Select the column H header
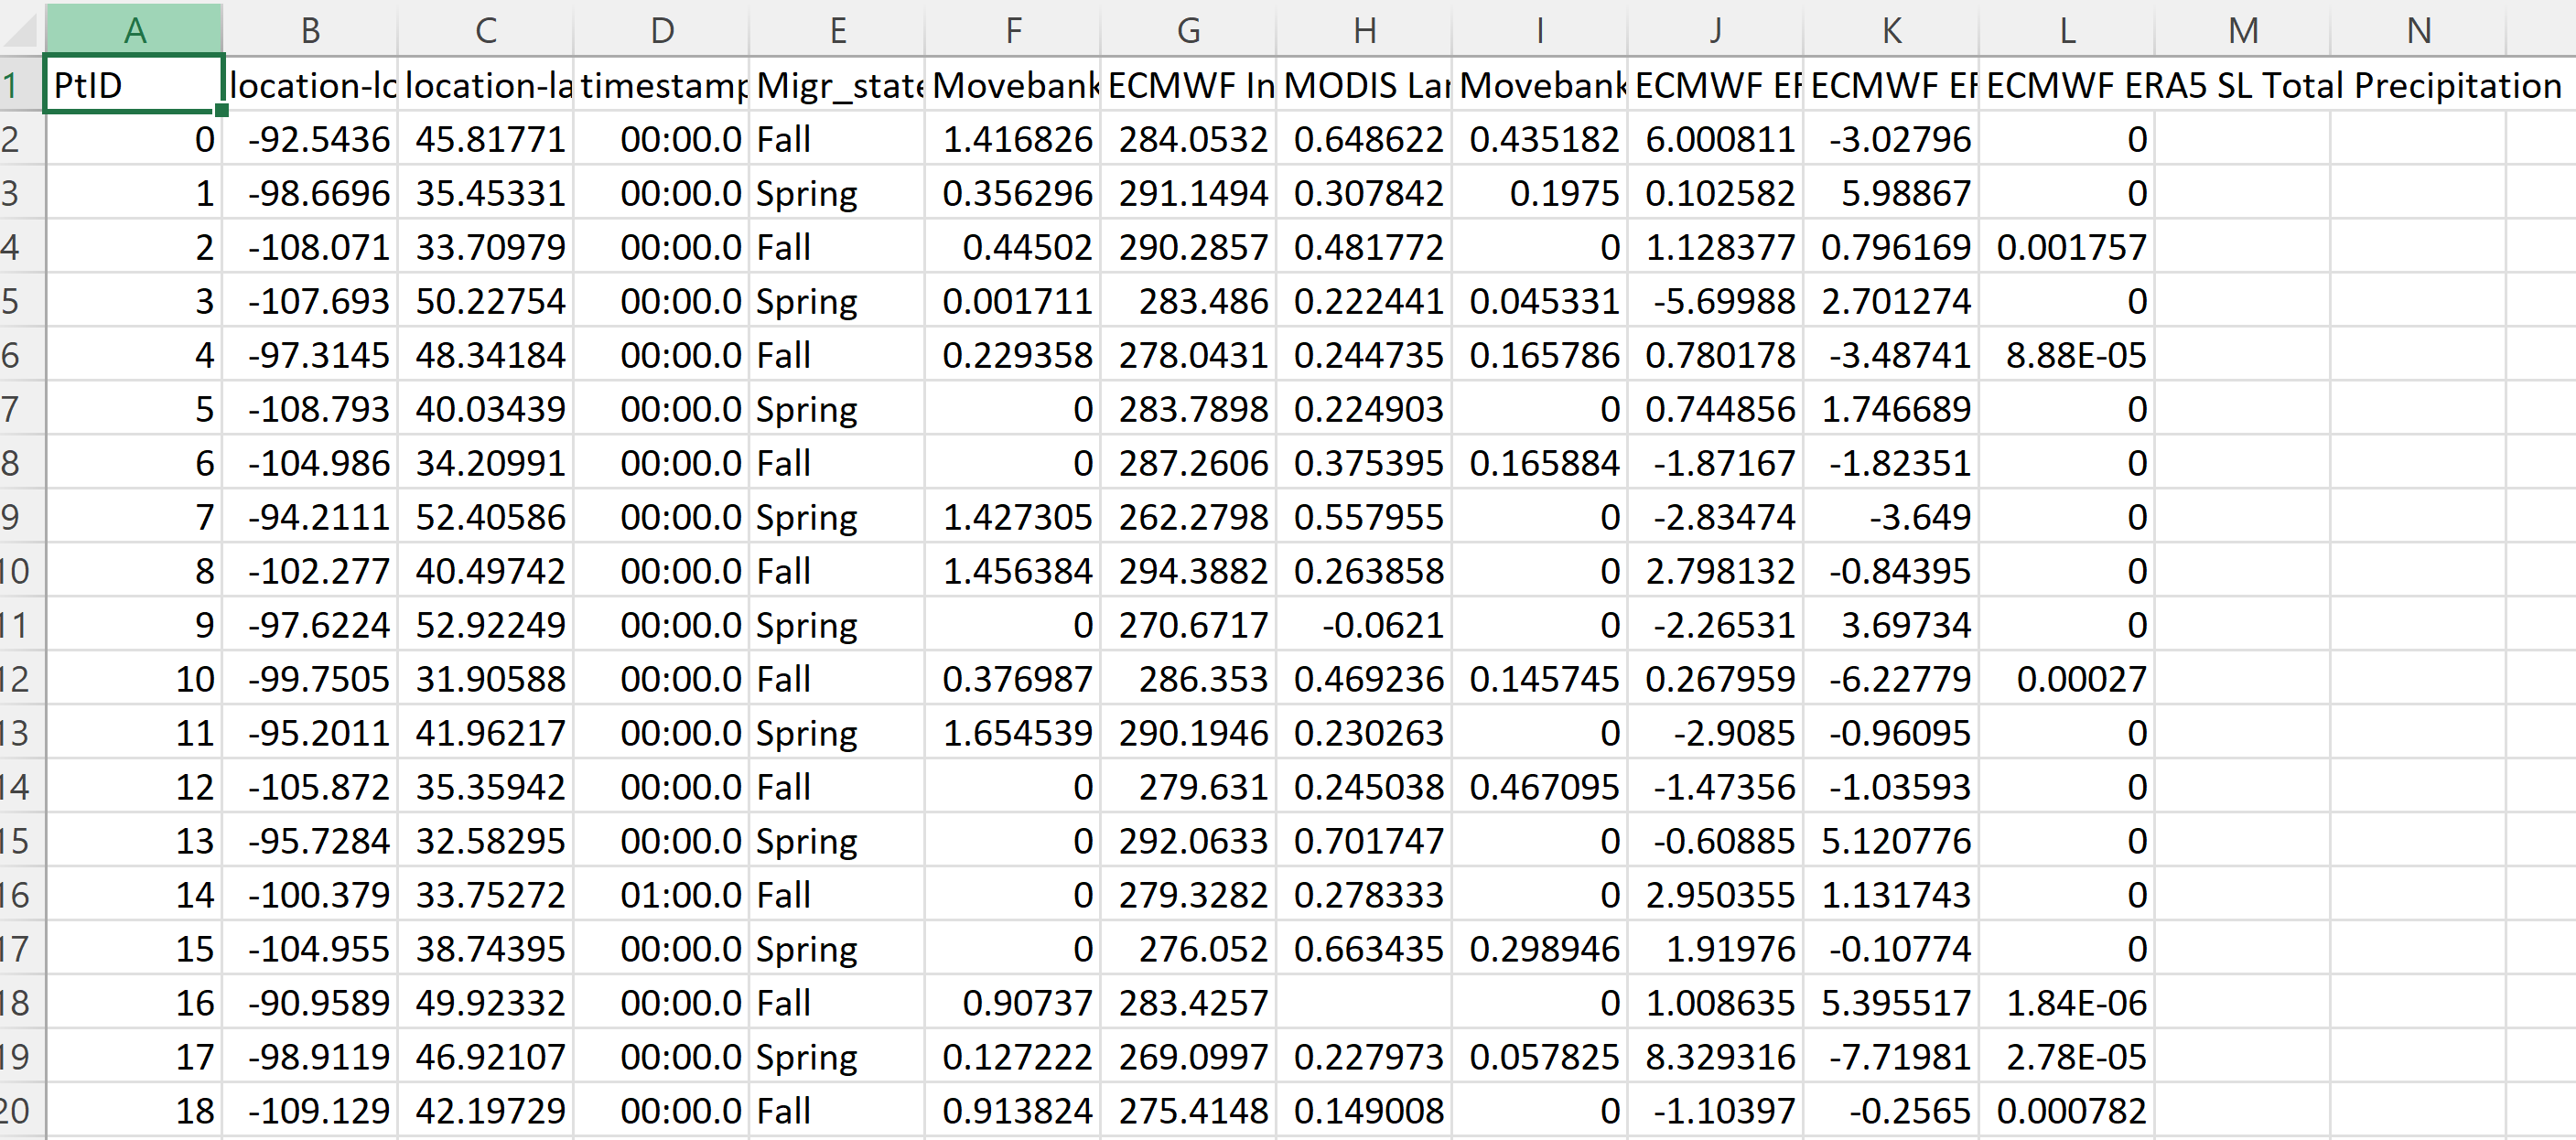This screenshot has width=2576, height=1140. pos(1364,30)
